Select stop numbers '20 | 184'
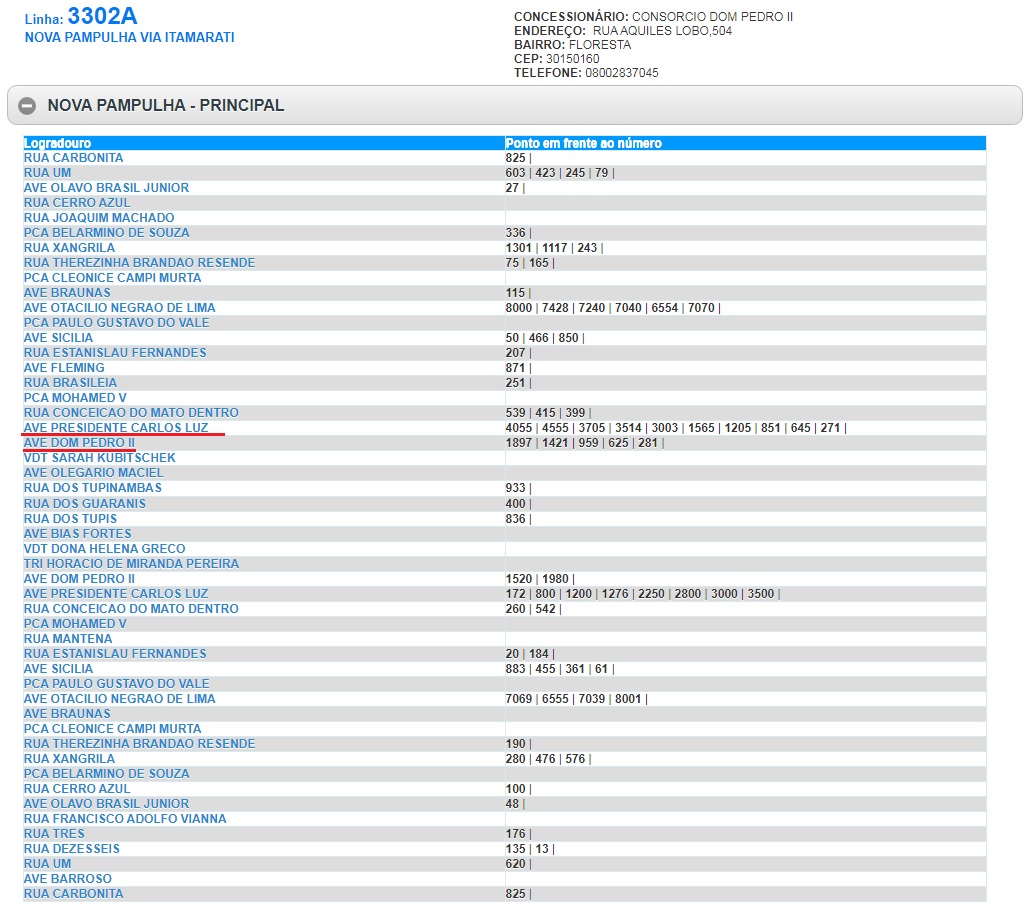Screen dimensions: 1029x917 530,654
